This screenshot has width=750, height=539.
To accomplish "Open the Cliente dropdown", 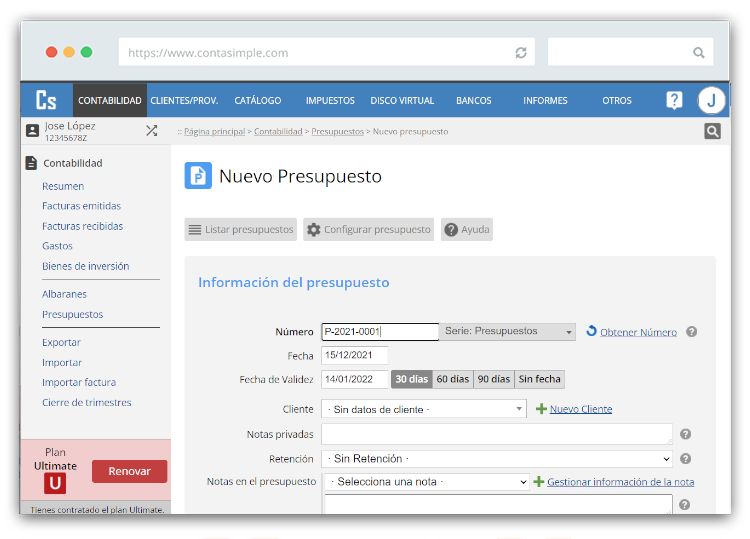I will 424,409.
